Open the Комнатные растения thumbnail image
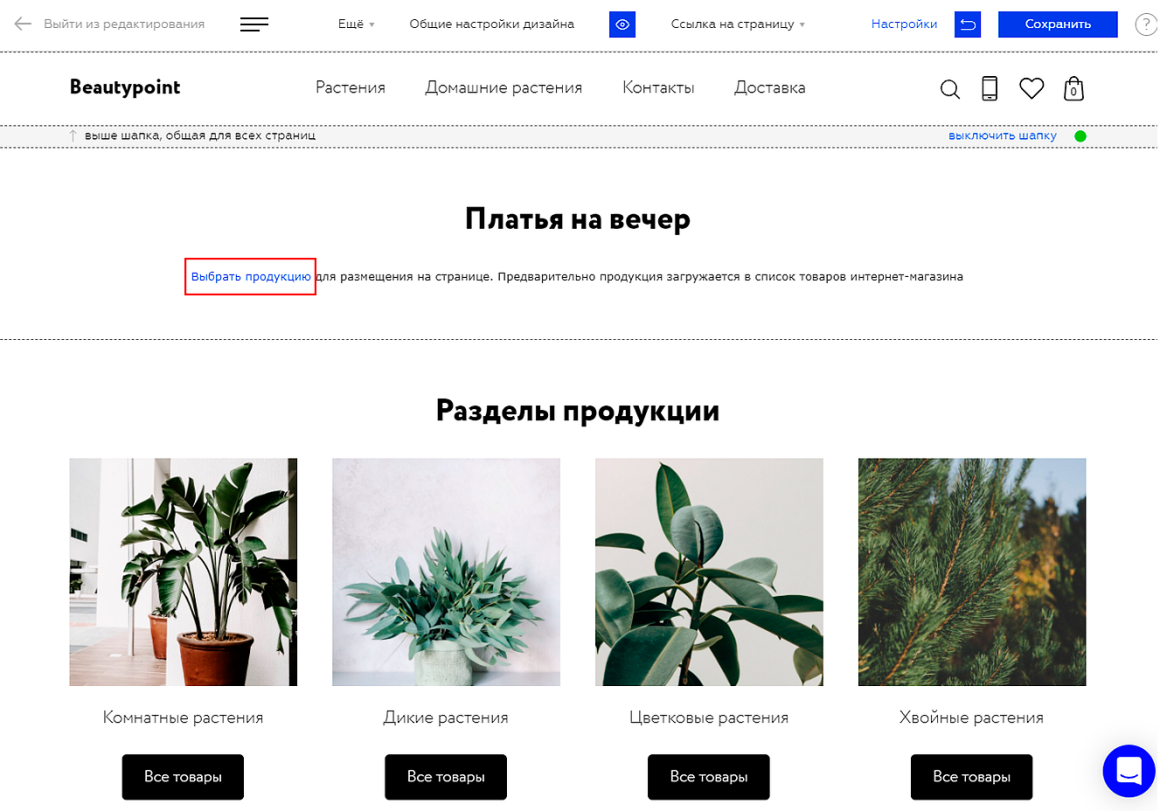 pyautogui.click(x=183, y=572)
